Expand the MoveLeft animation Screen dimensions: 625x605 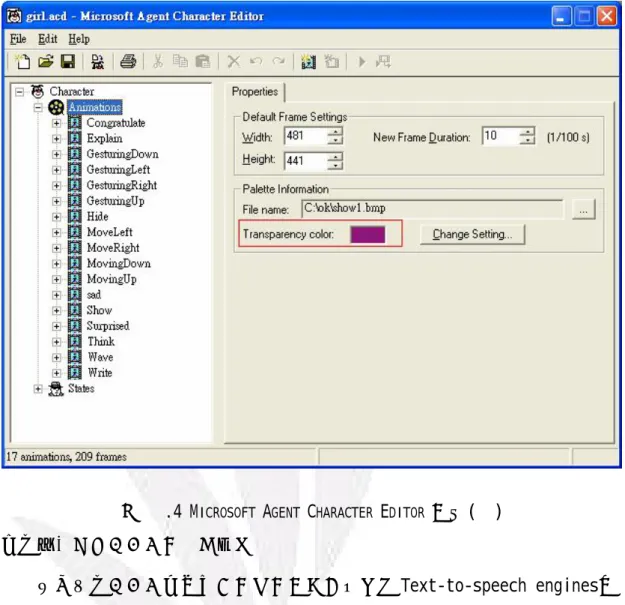[x=56, y=232]
